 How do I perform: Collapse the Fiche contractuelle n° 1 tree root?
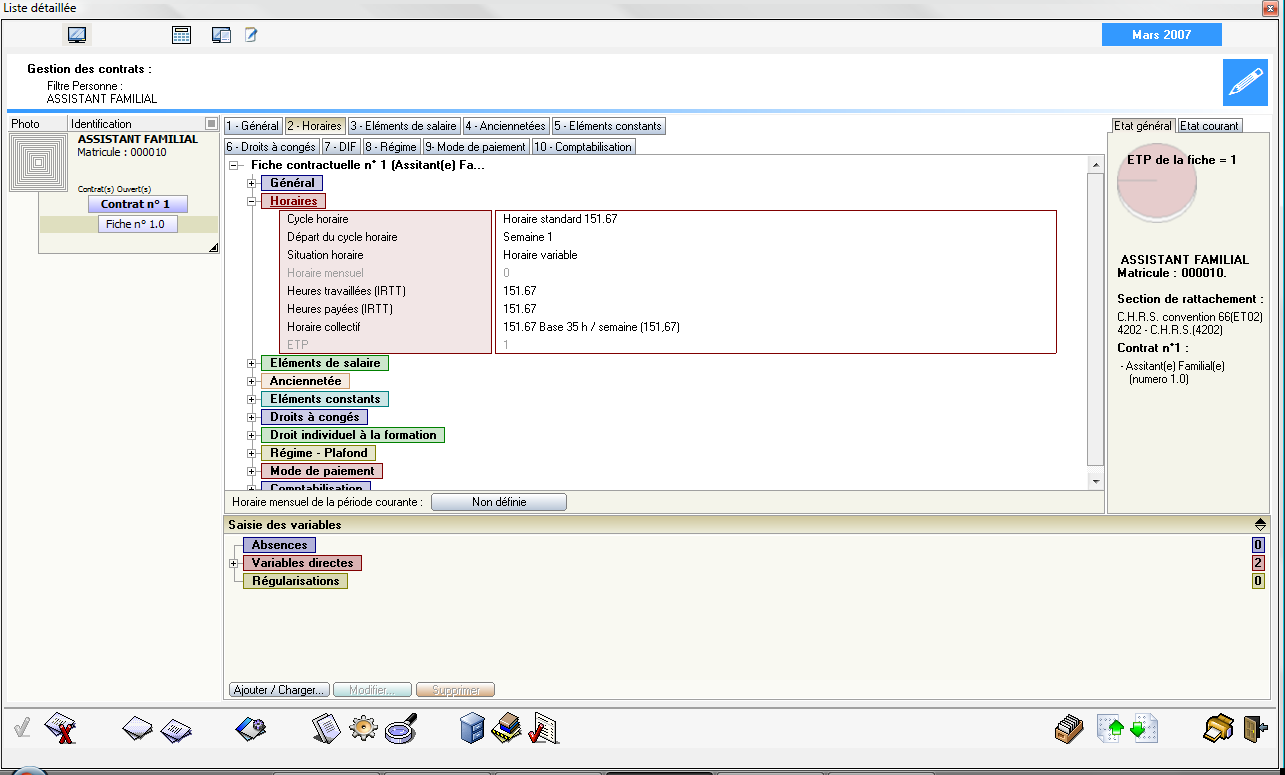(234, 165)
